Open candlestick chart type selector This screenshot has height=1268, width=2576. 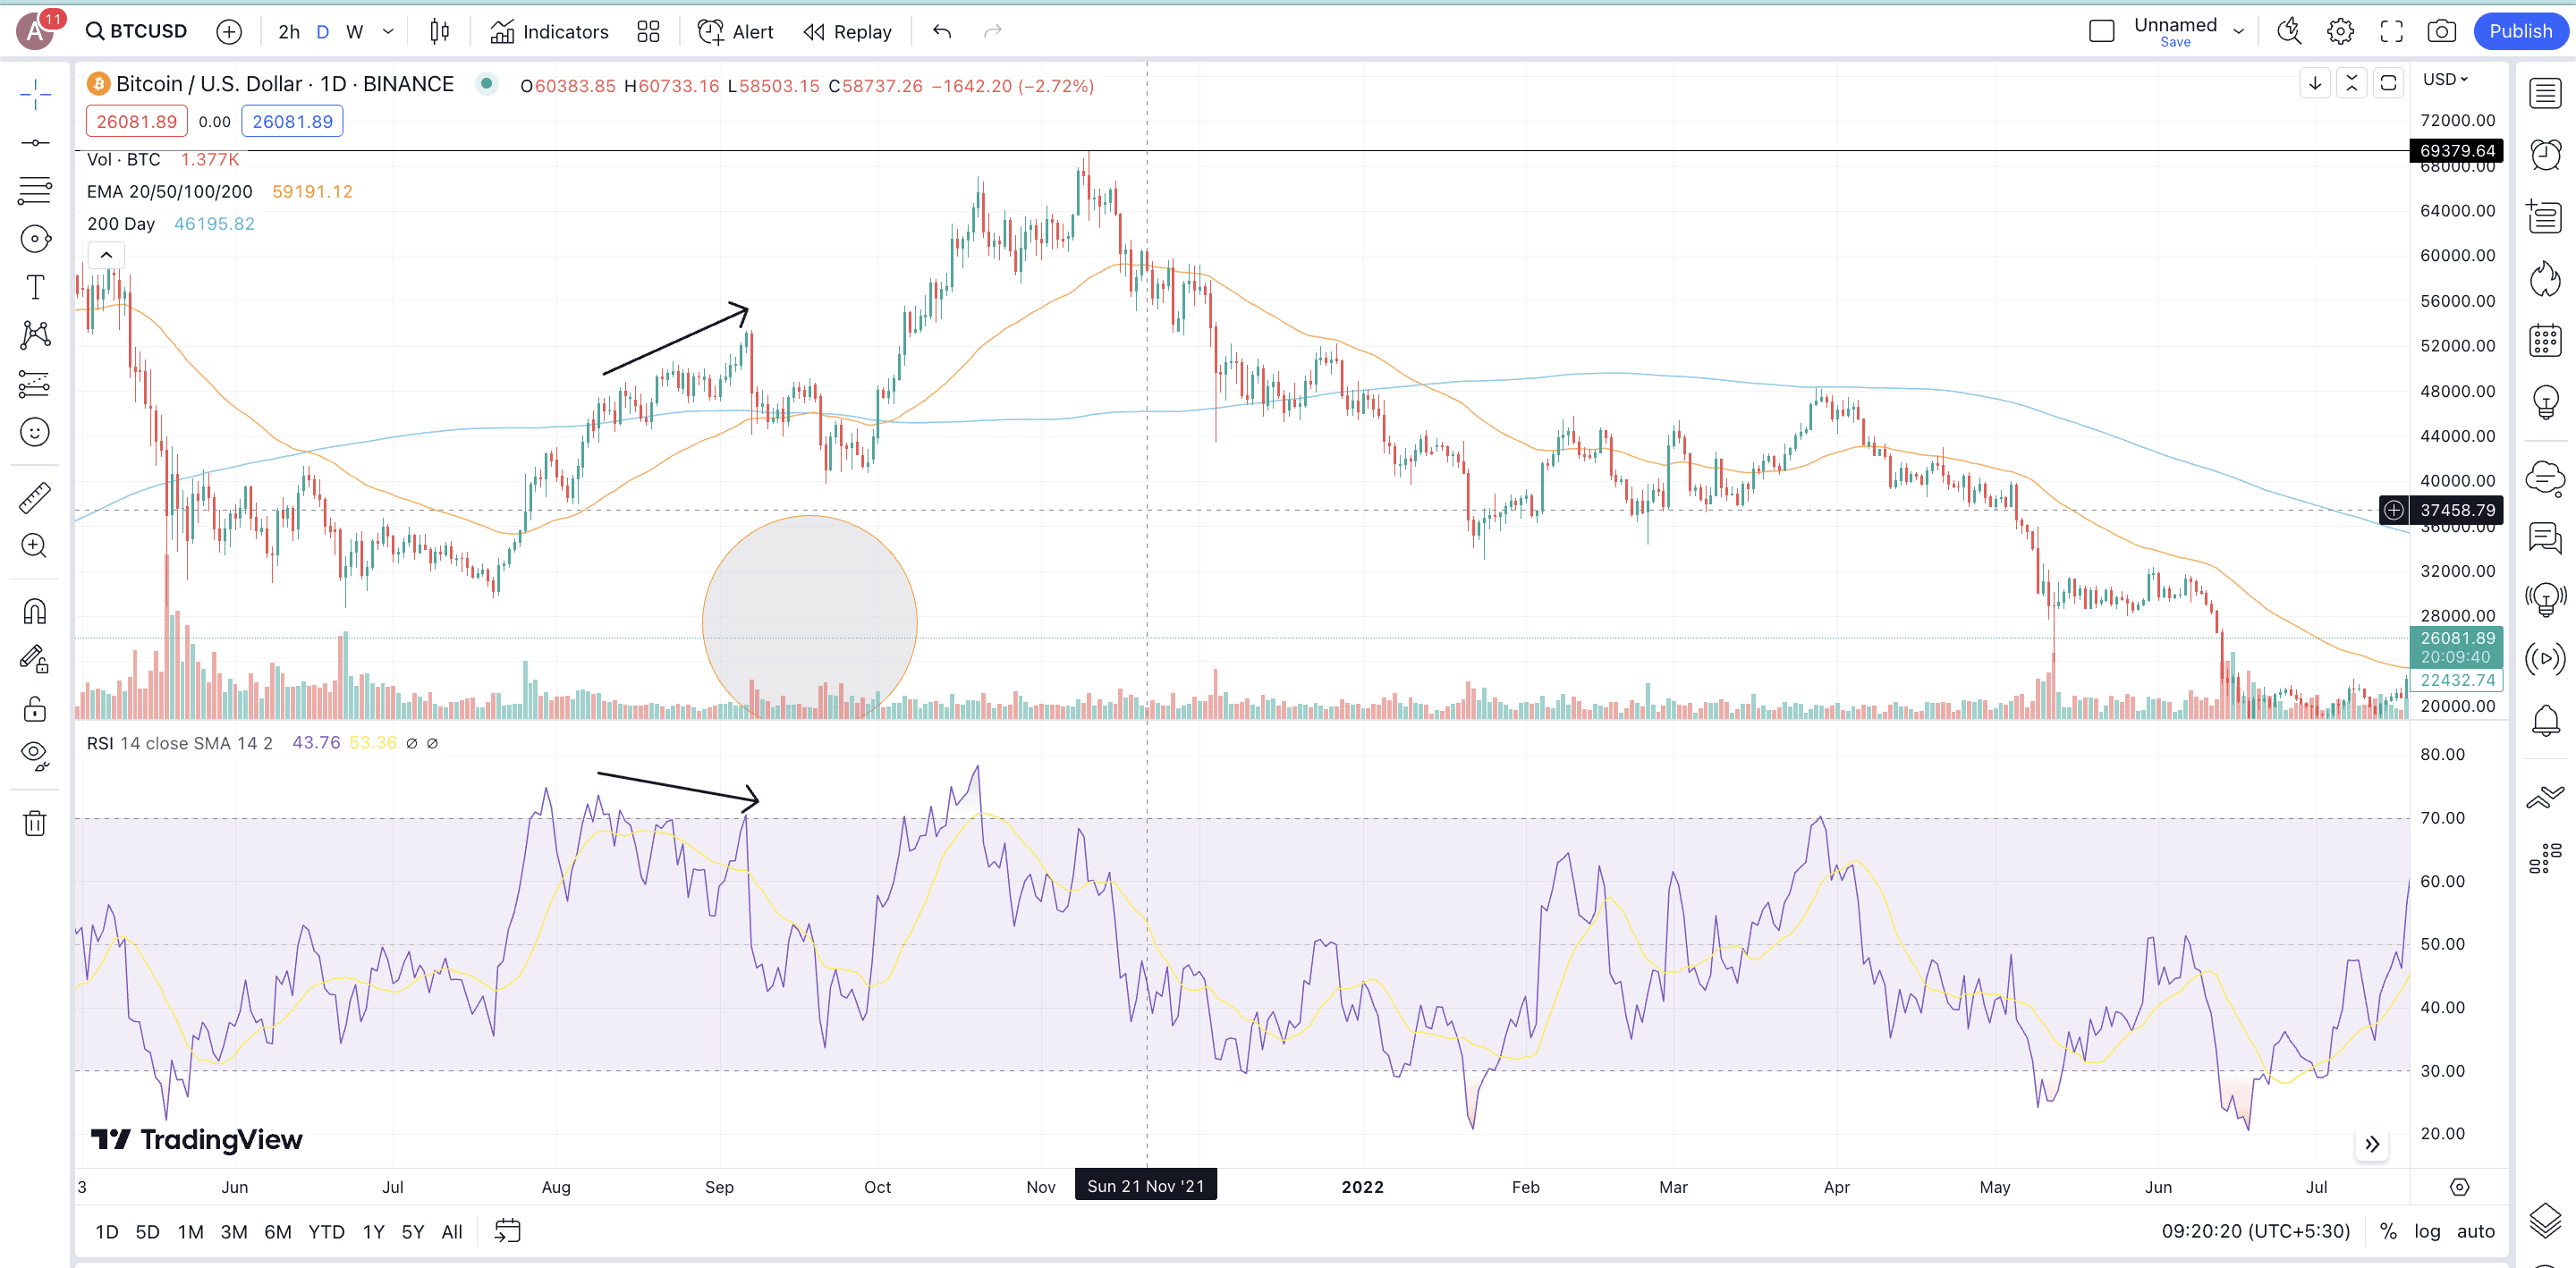coord(439,32)
